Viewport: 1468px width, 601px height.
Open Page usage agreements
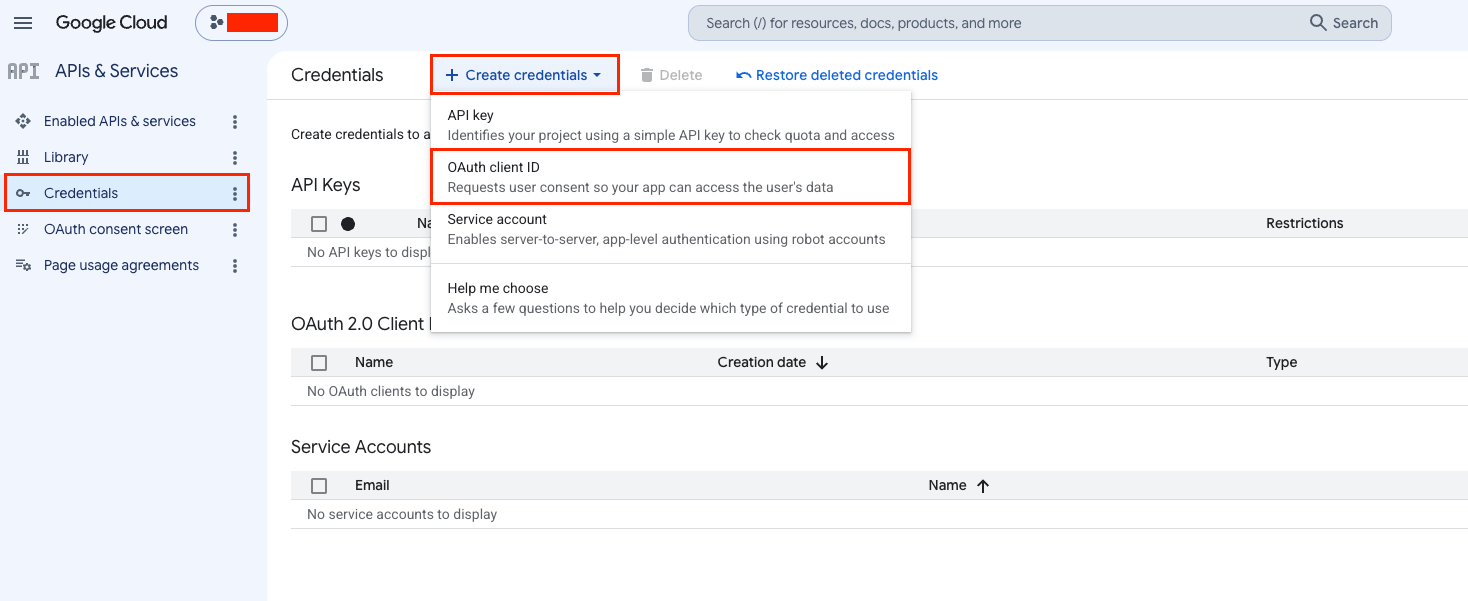pyautogui.click(x=121, y=265)
